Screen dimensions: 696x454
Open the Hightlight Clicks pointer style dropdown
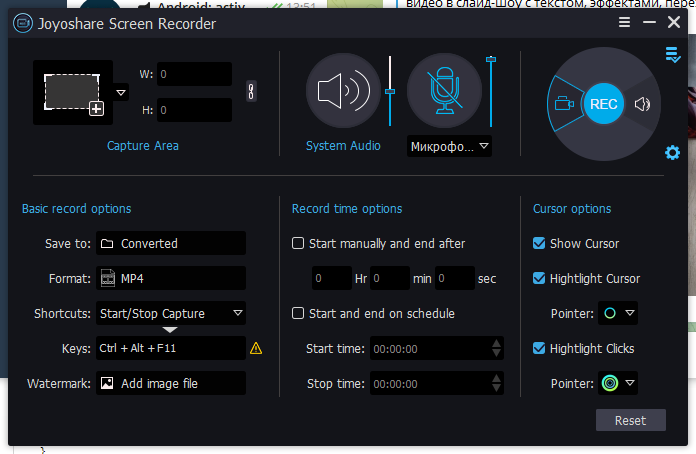(x=618, y=383)
